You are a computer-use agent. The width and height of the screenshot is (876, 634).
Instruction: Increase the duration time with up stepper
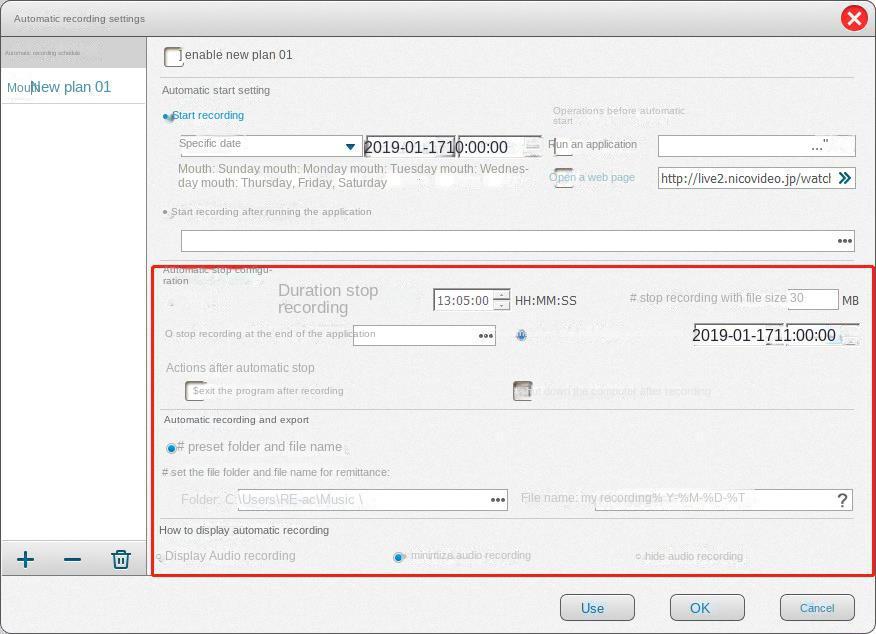501,295
